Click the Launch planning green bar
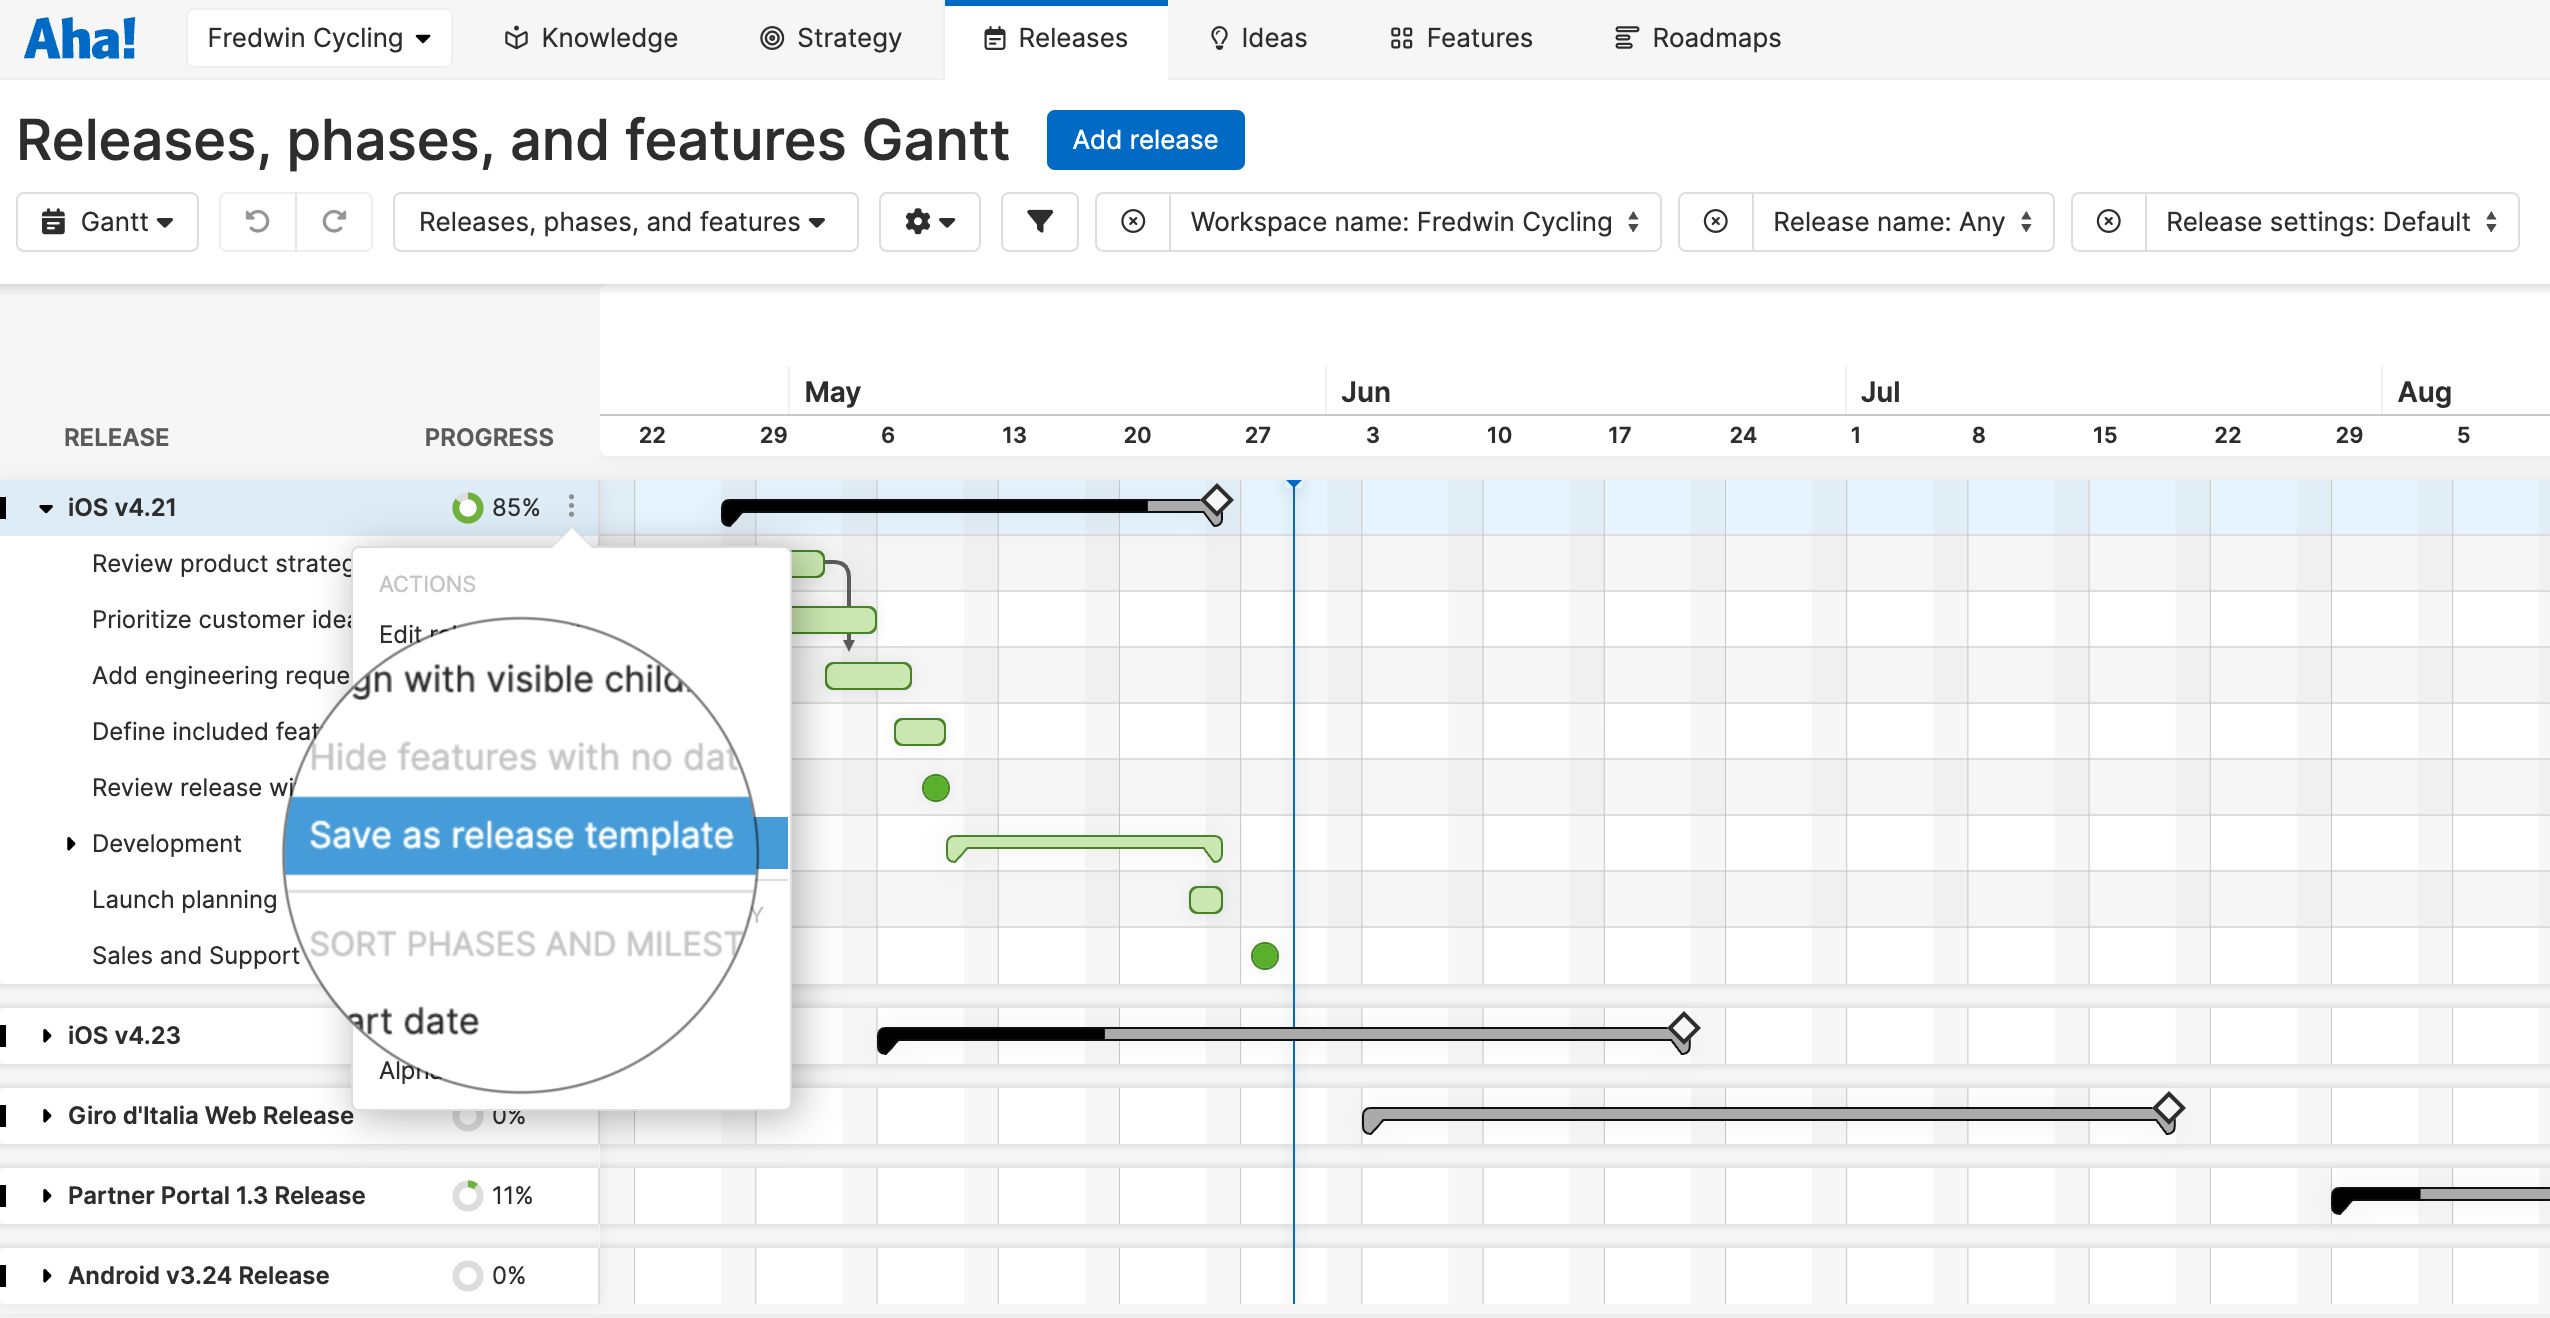 point(1206,900)
